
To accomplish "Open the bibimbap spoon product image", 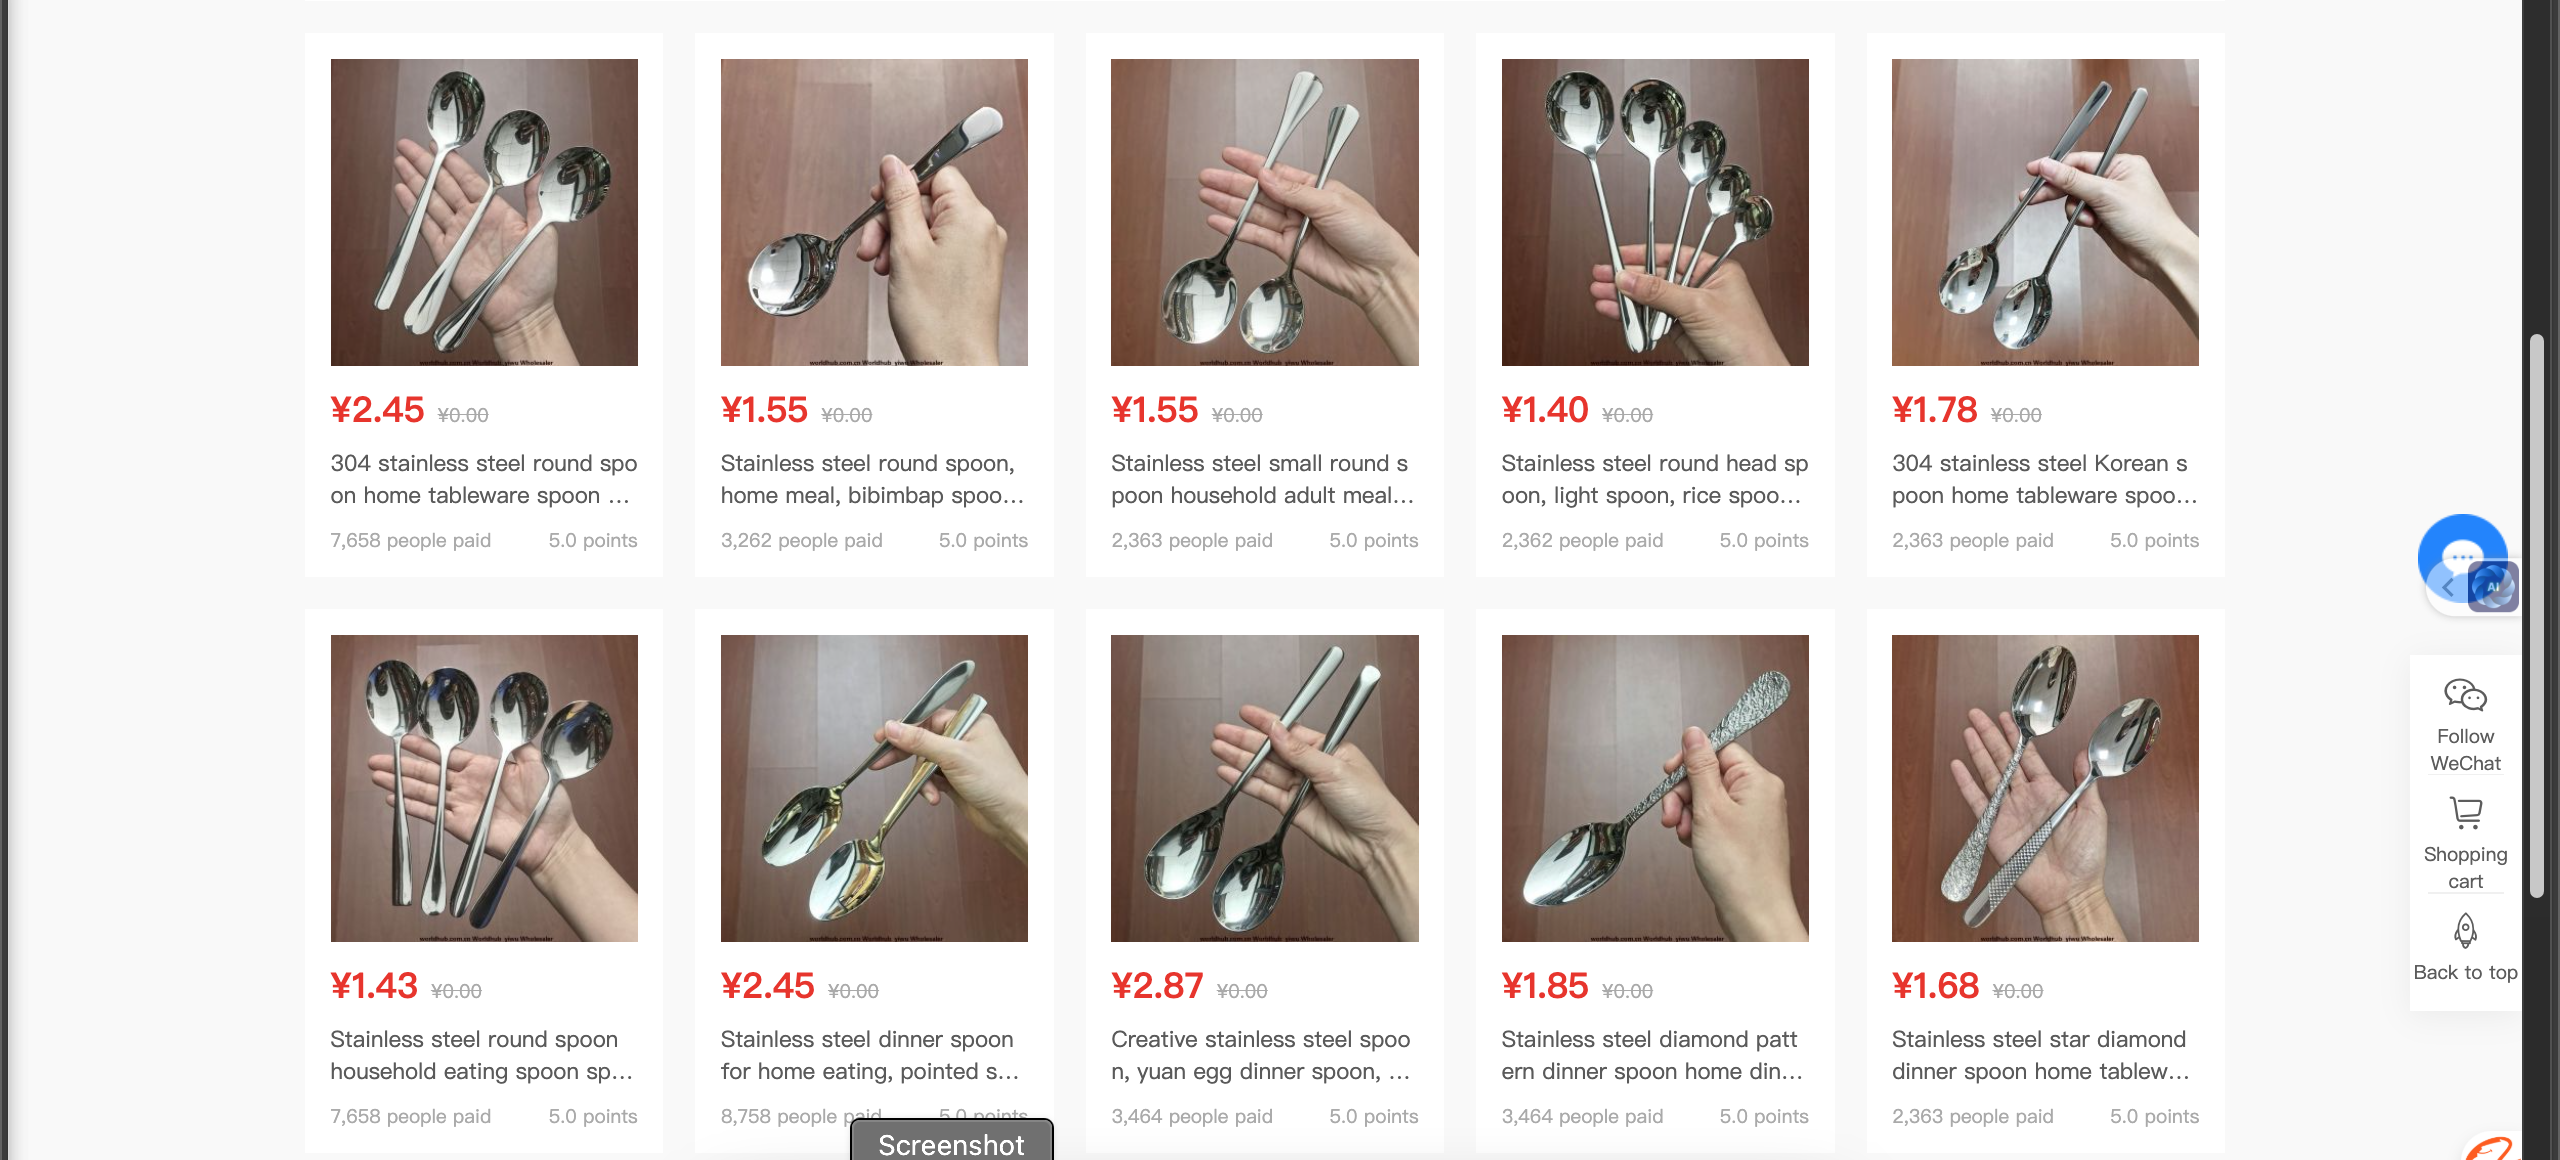I will point(874,212).
